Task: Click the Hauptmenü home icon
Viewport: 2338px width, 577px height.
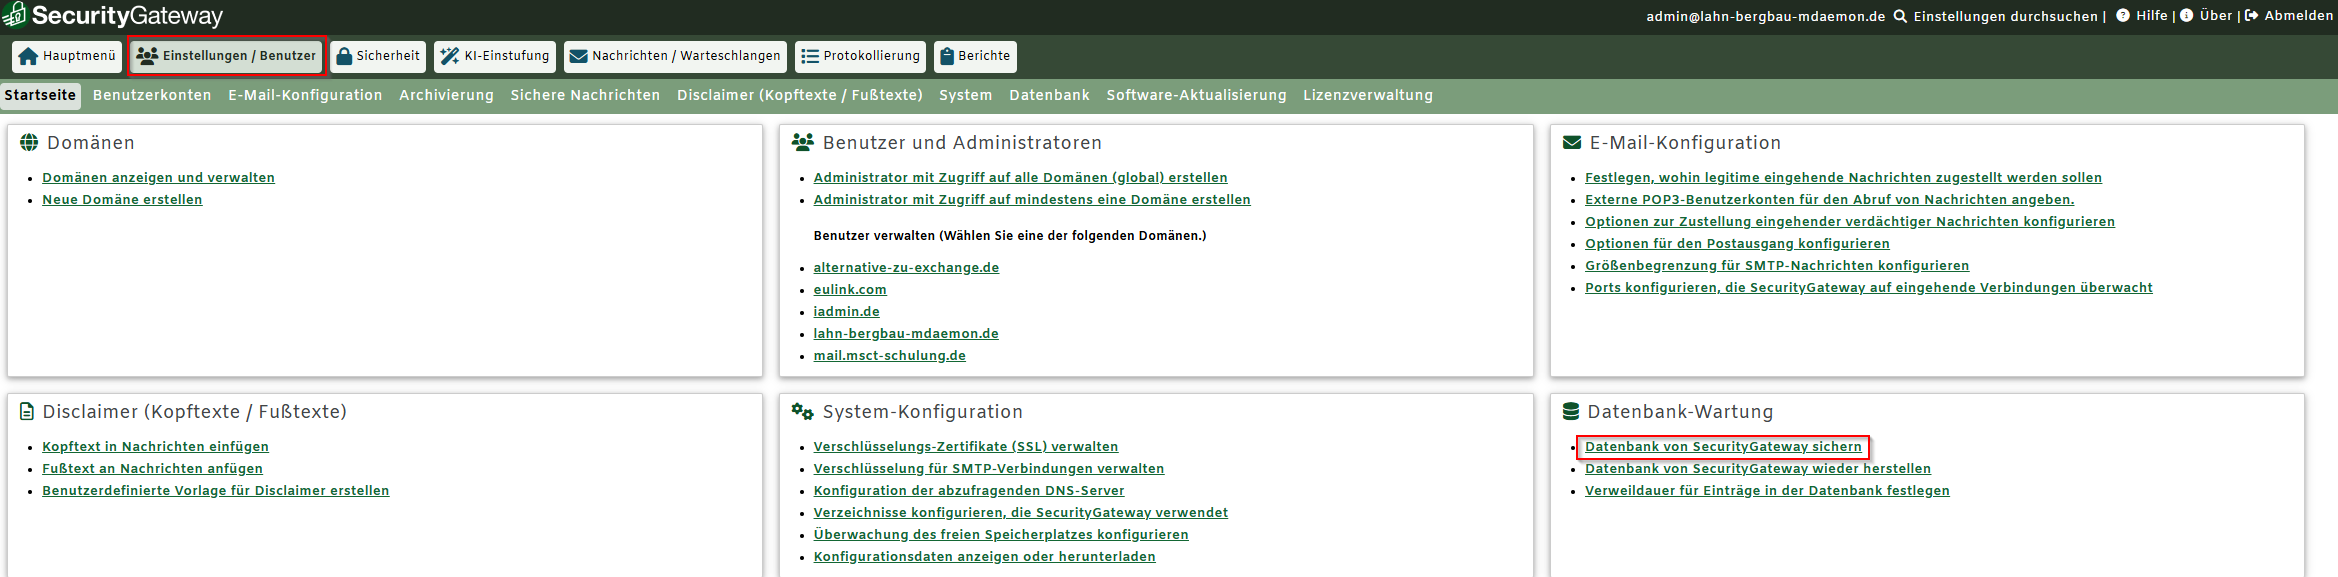Action: coord(28,56)
